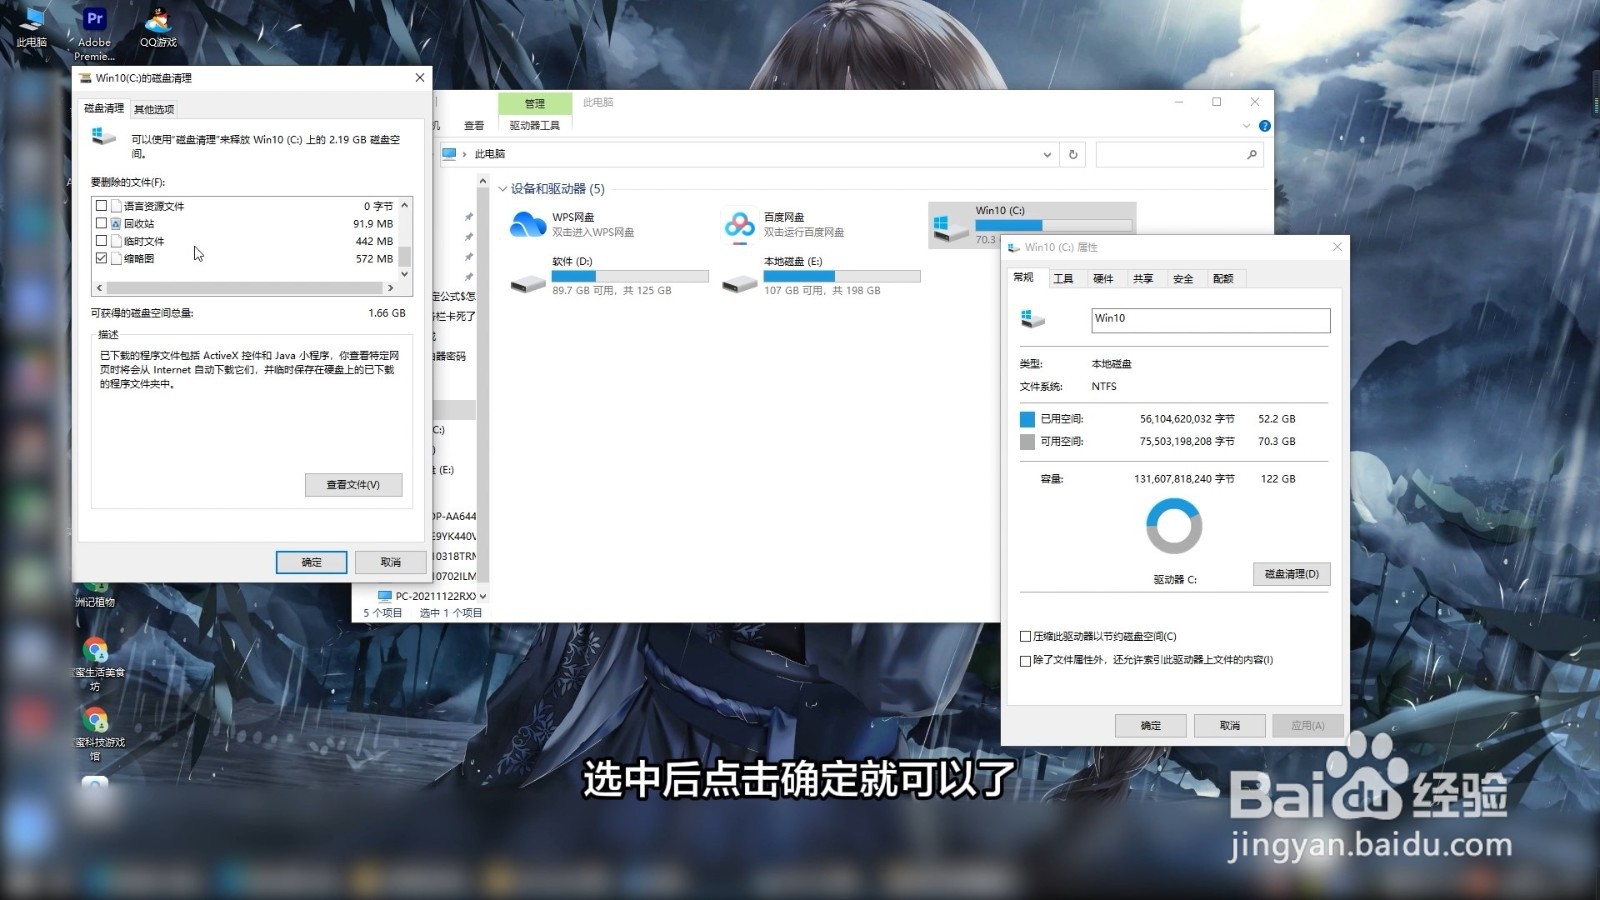Enable 压缩此驱动器以节约磁盘空间 option
The image size is (1600, 900).
1025,635
